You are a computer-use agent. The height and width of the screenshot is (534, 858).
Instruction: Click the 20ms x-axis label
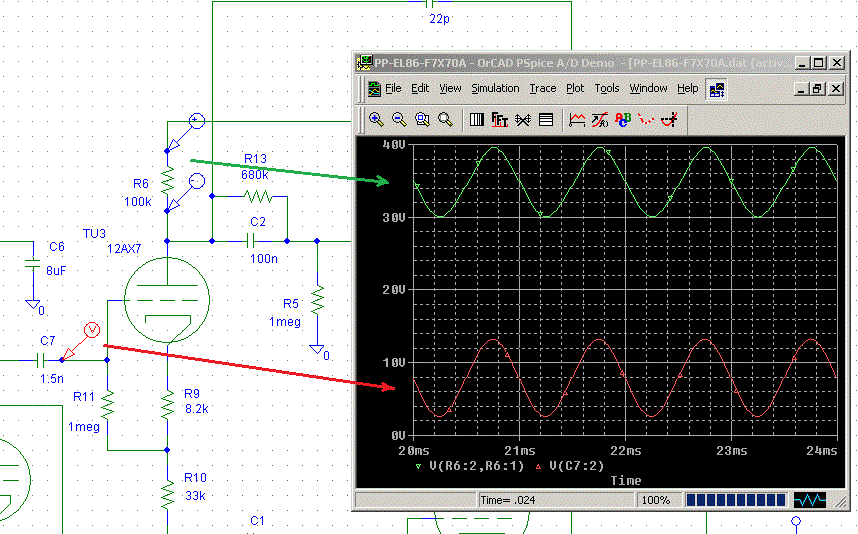click(414, 451)
